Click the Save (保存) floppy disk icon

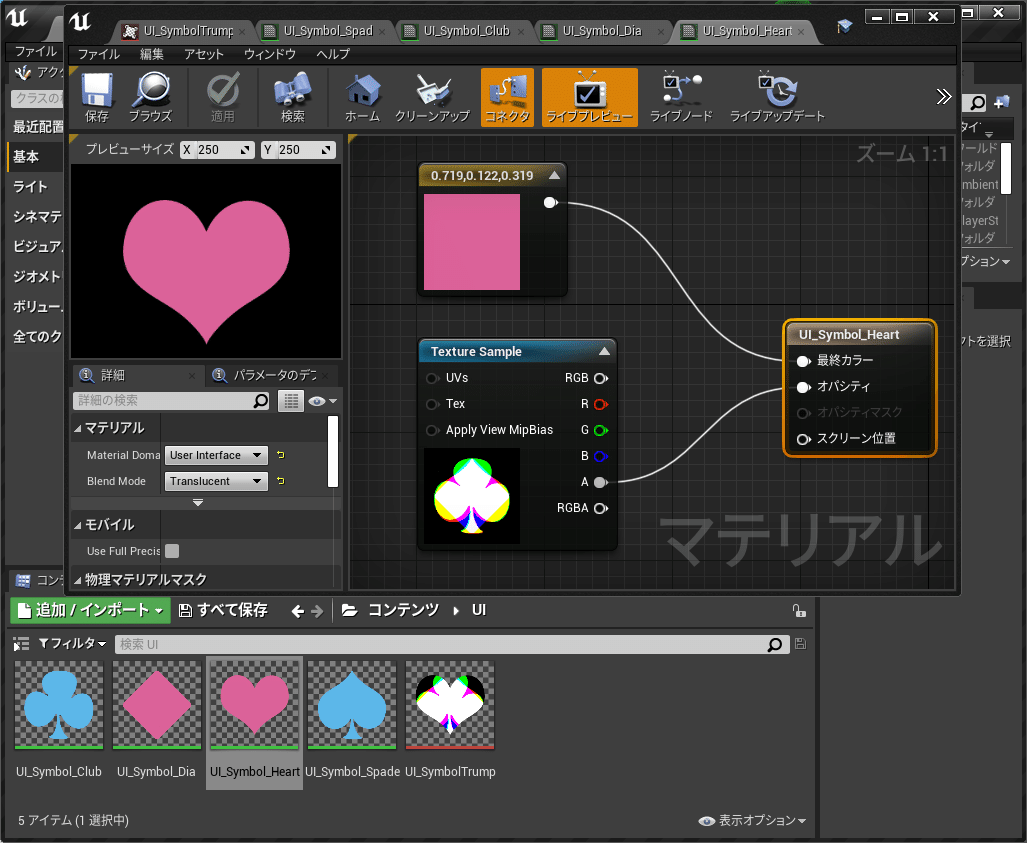(x=97, y=97)
